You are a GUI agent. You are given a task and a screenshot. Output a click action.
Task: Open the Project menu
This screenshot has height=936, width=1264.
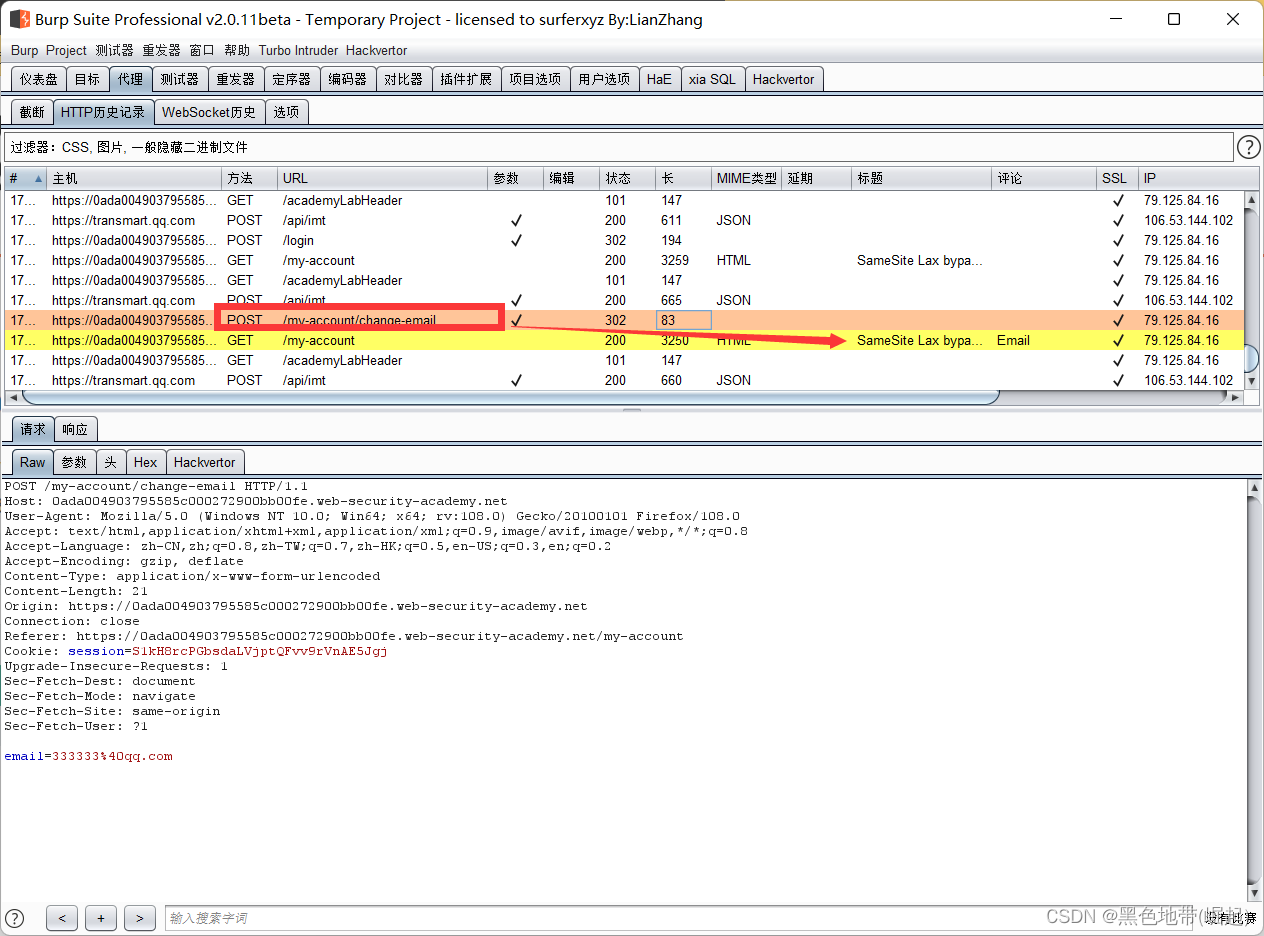[66, 50]
